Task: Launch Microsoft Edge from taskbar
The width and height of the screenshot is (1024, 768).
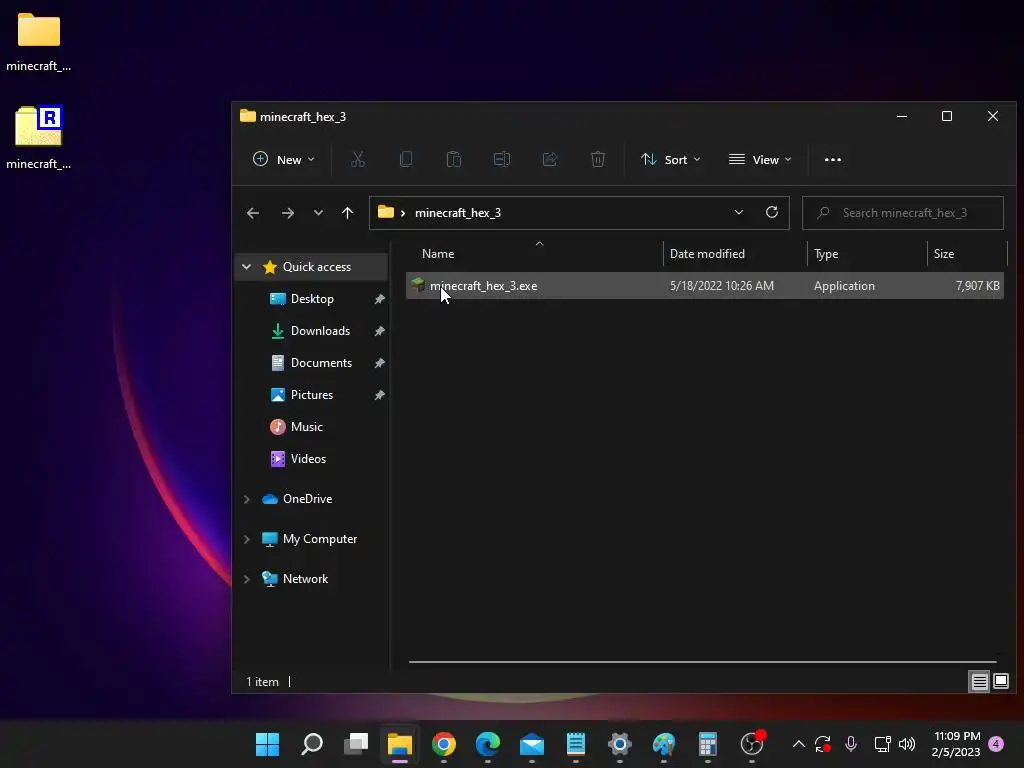Action: pos(488,744)
